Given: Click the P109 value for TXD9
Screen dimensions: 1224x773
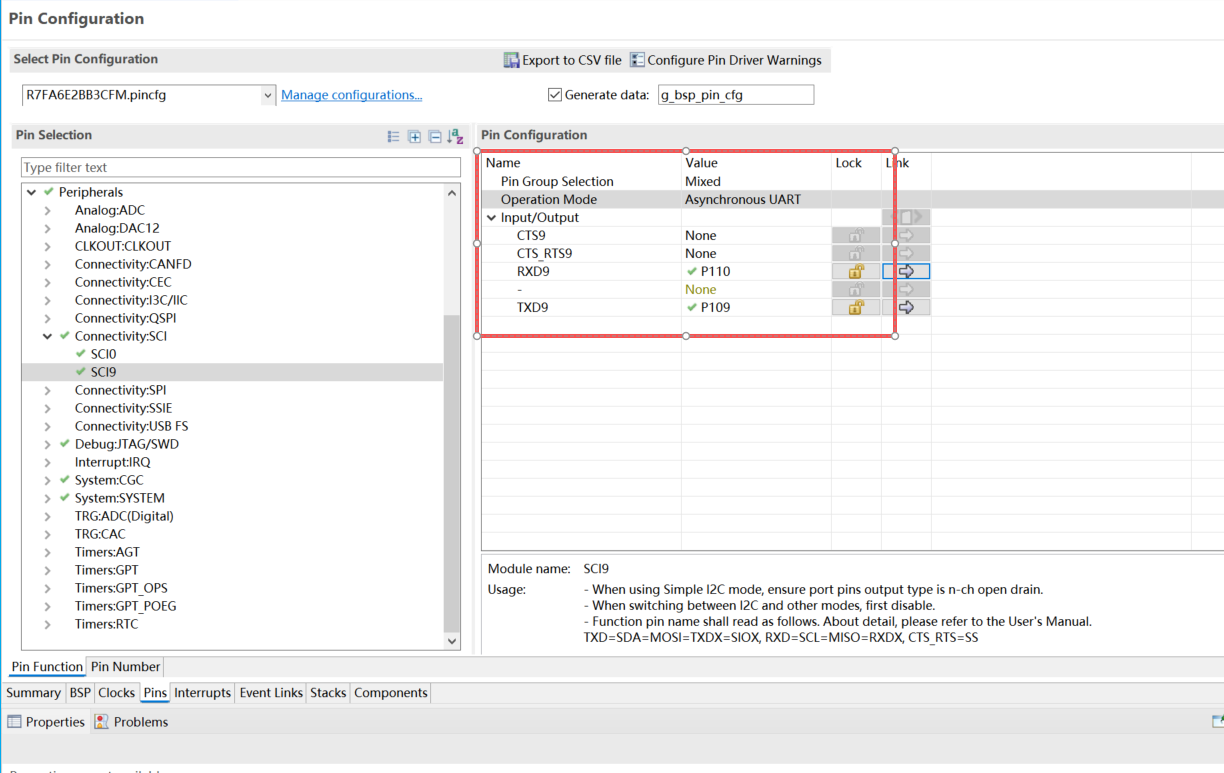Looking at the screenshot, I should 715,307.
